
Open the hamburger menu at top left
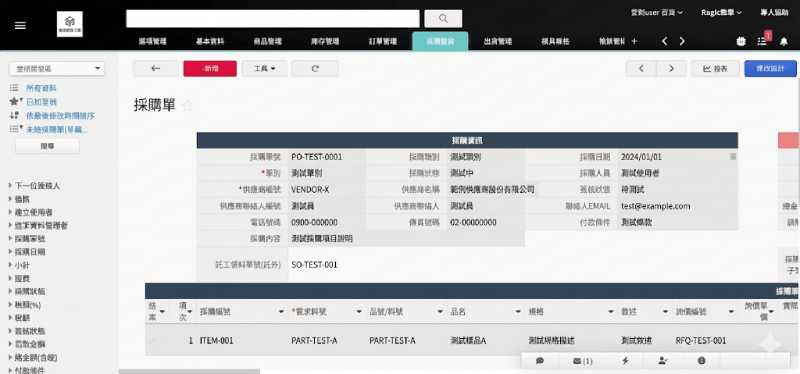click(x=20, y=25)
